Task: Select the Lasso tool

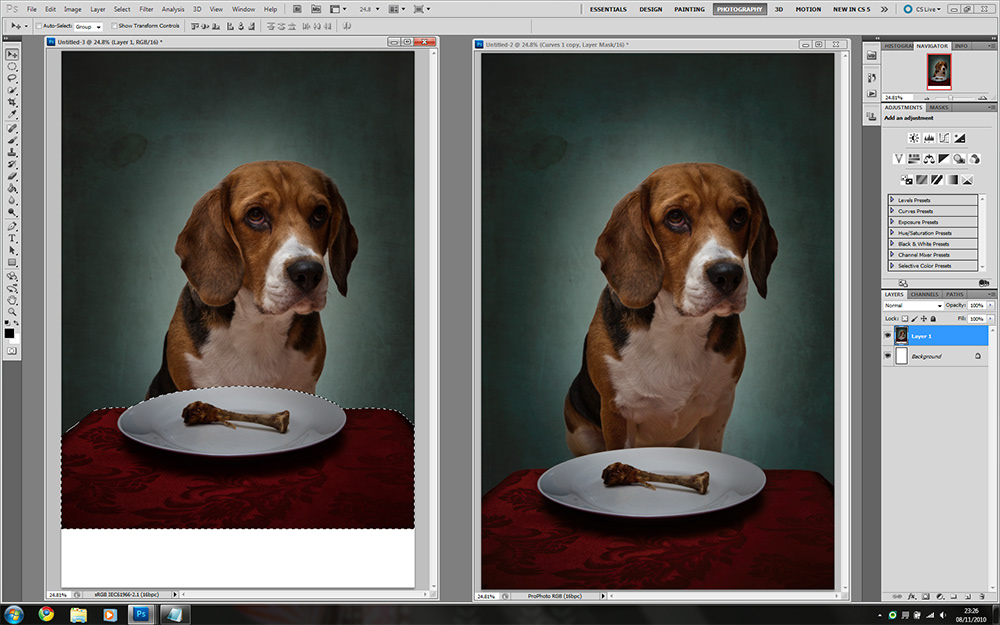Action: coord(11,78)
